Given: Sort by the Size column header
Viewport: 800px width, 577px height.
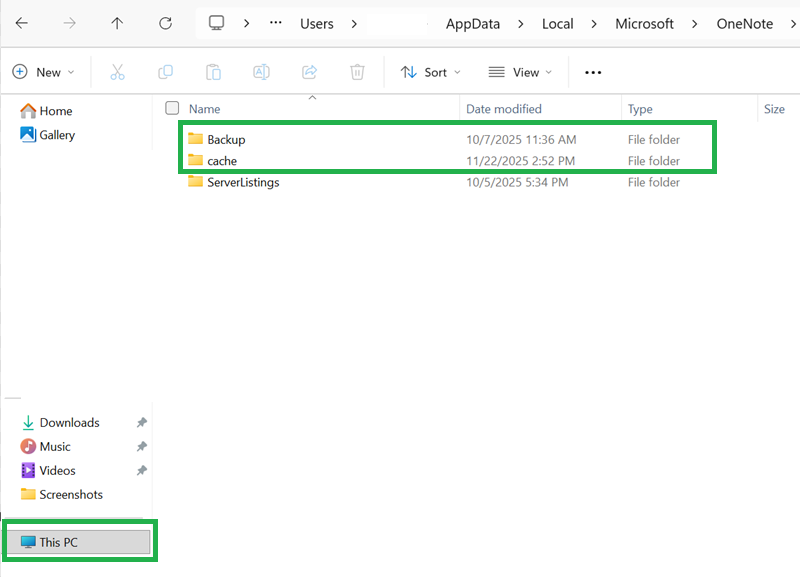Looking at the screenshot, I should tap(774, 109).
